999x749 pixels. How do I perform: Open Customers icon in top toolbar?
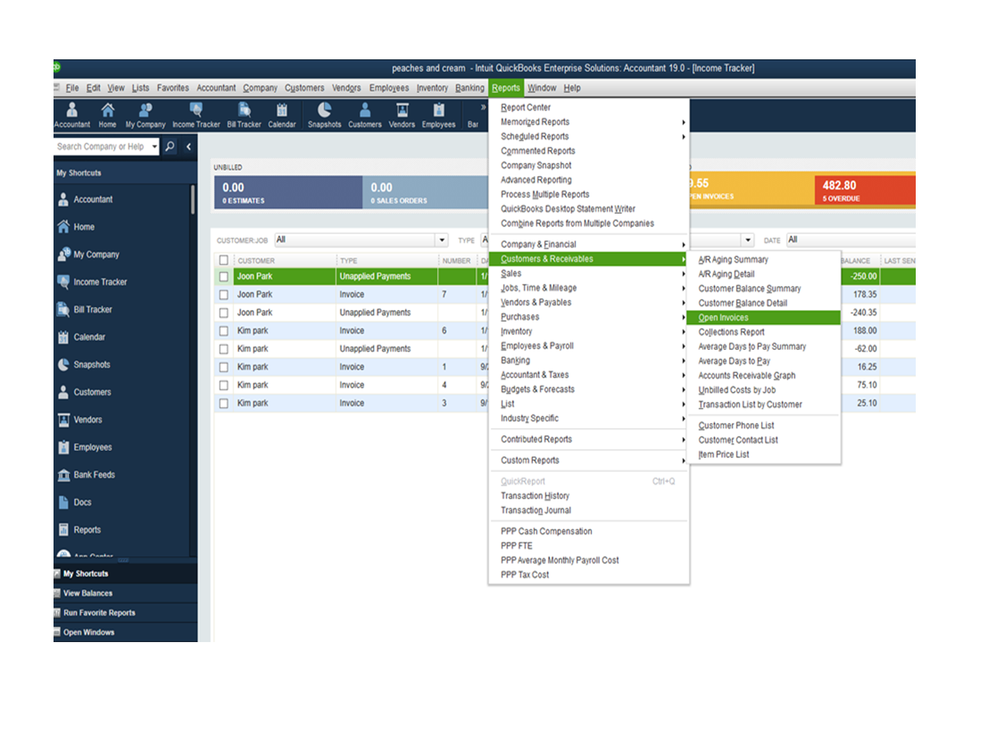pos(364,115)
